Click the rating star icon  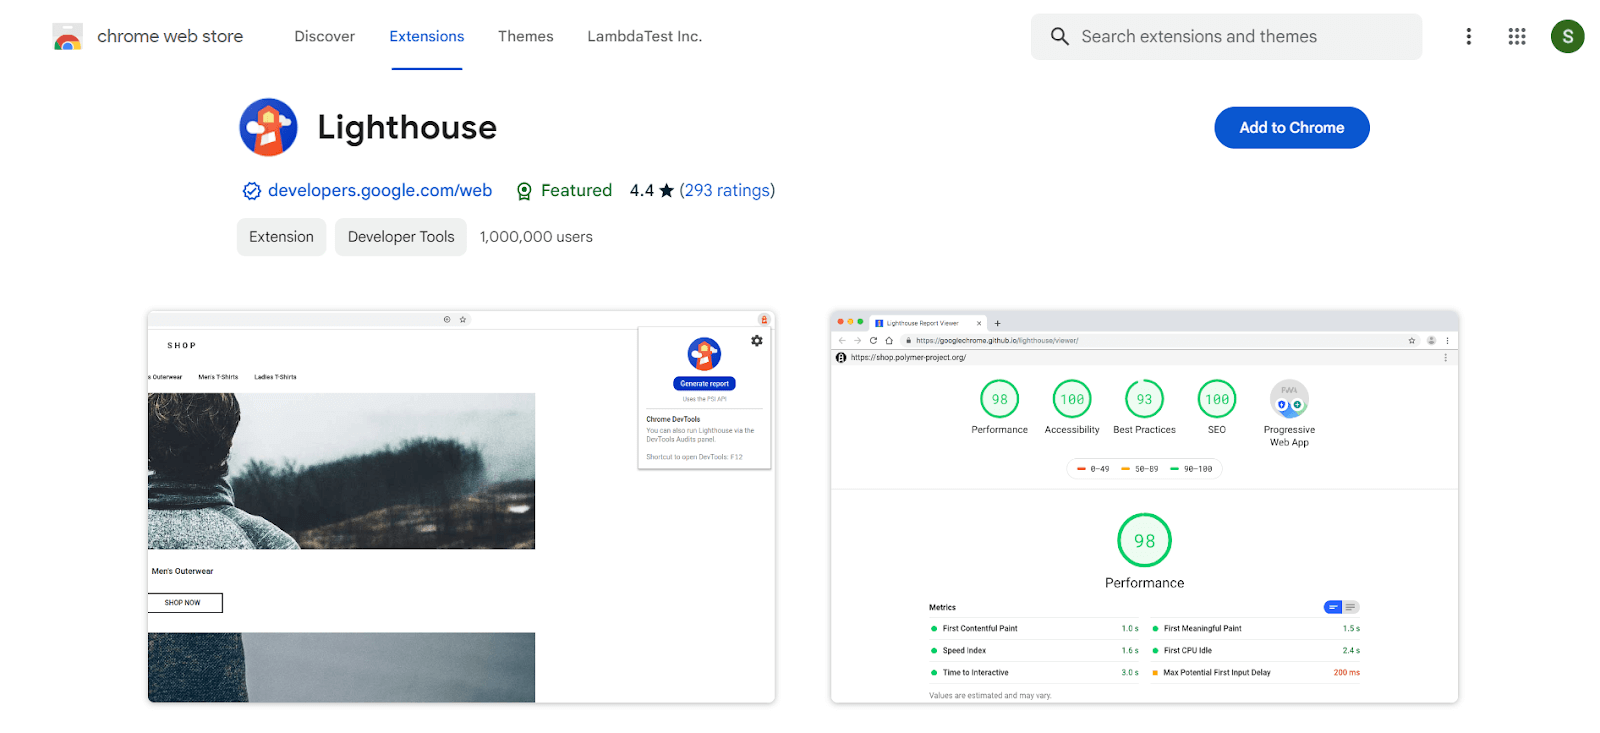point(666,191)
